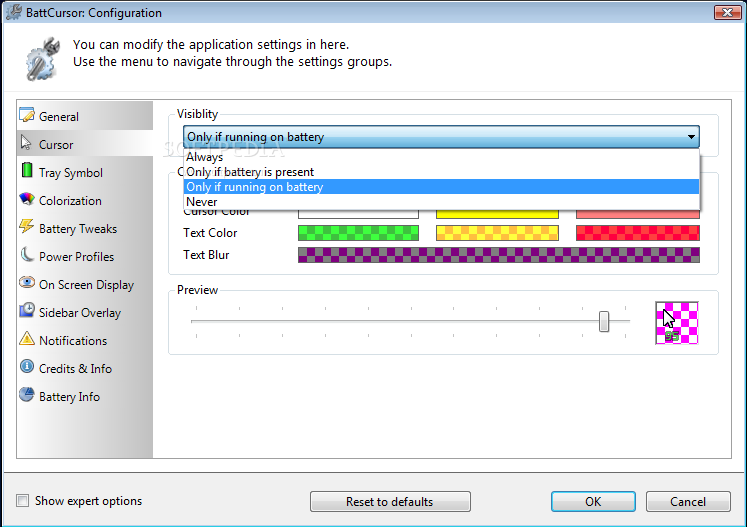Click the Preview slider thumb
The image size is (747, 527).
click(604, 322)
